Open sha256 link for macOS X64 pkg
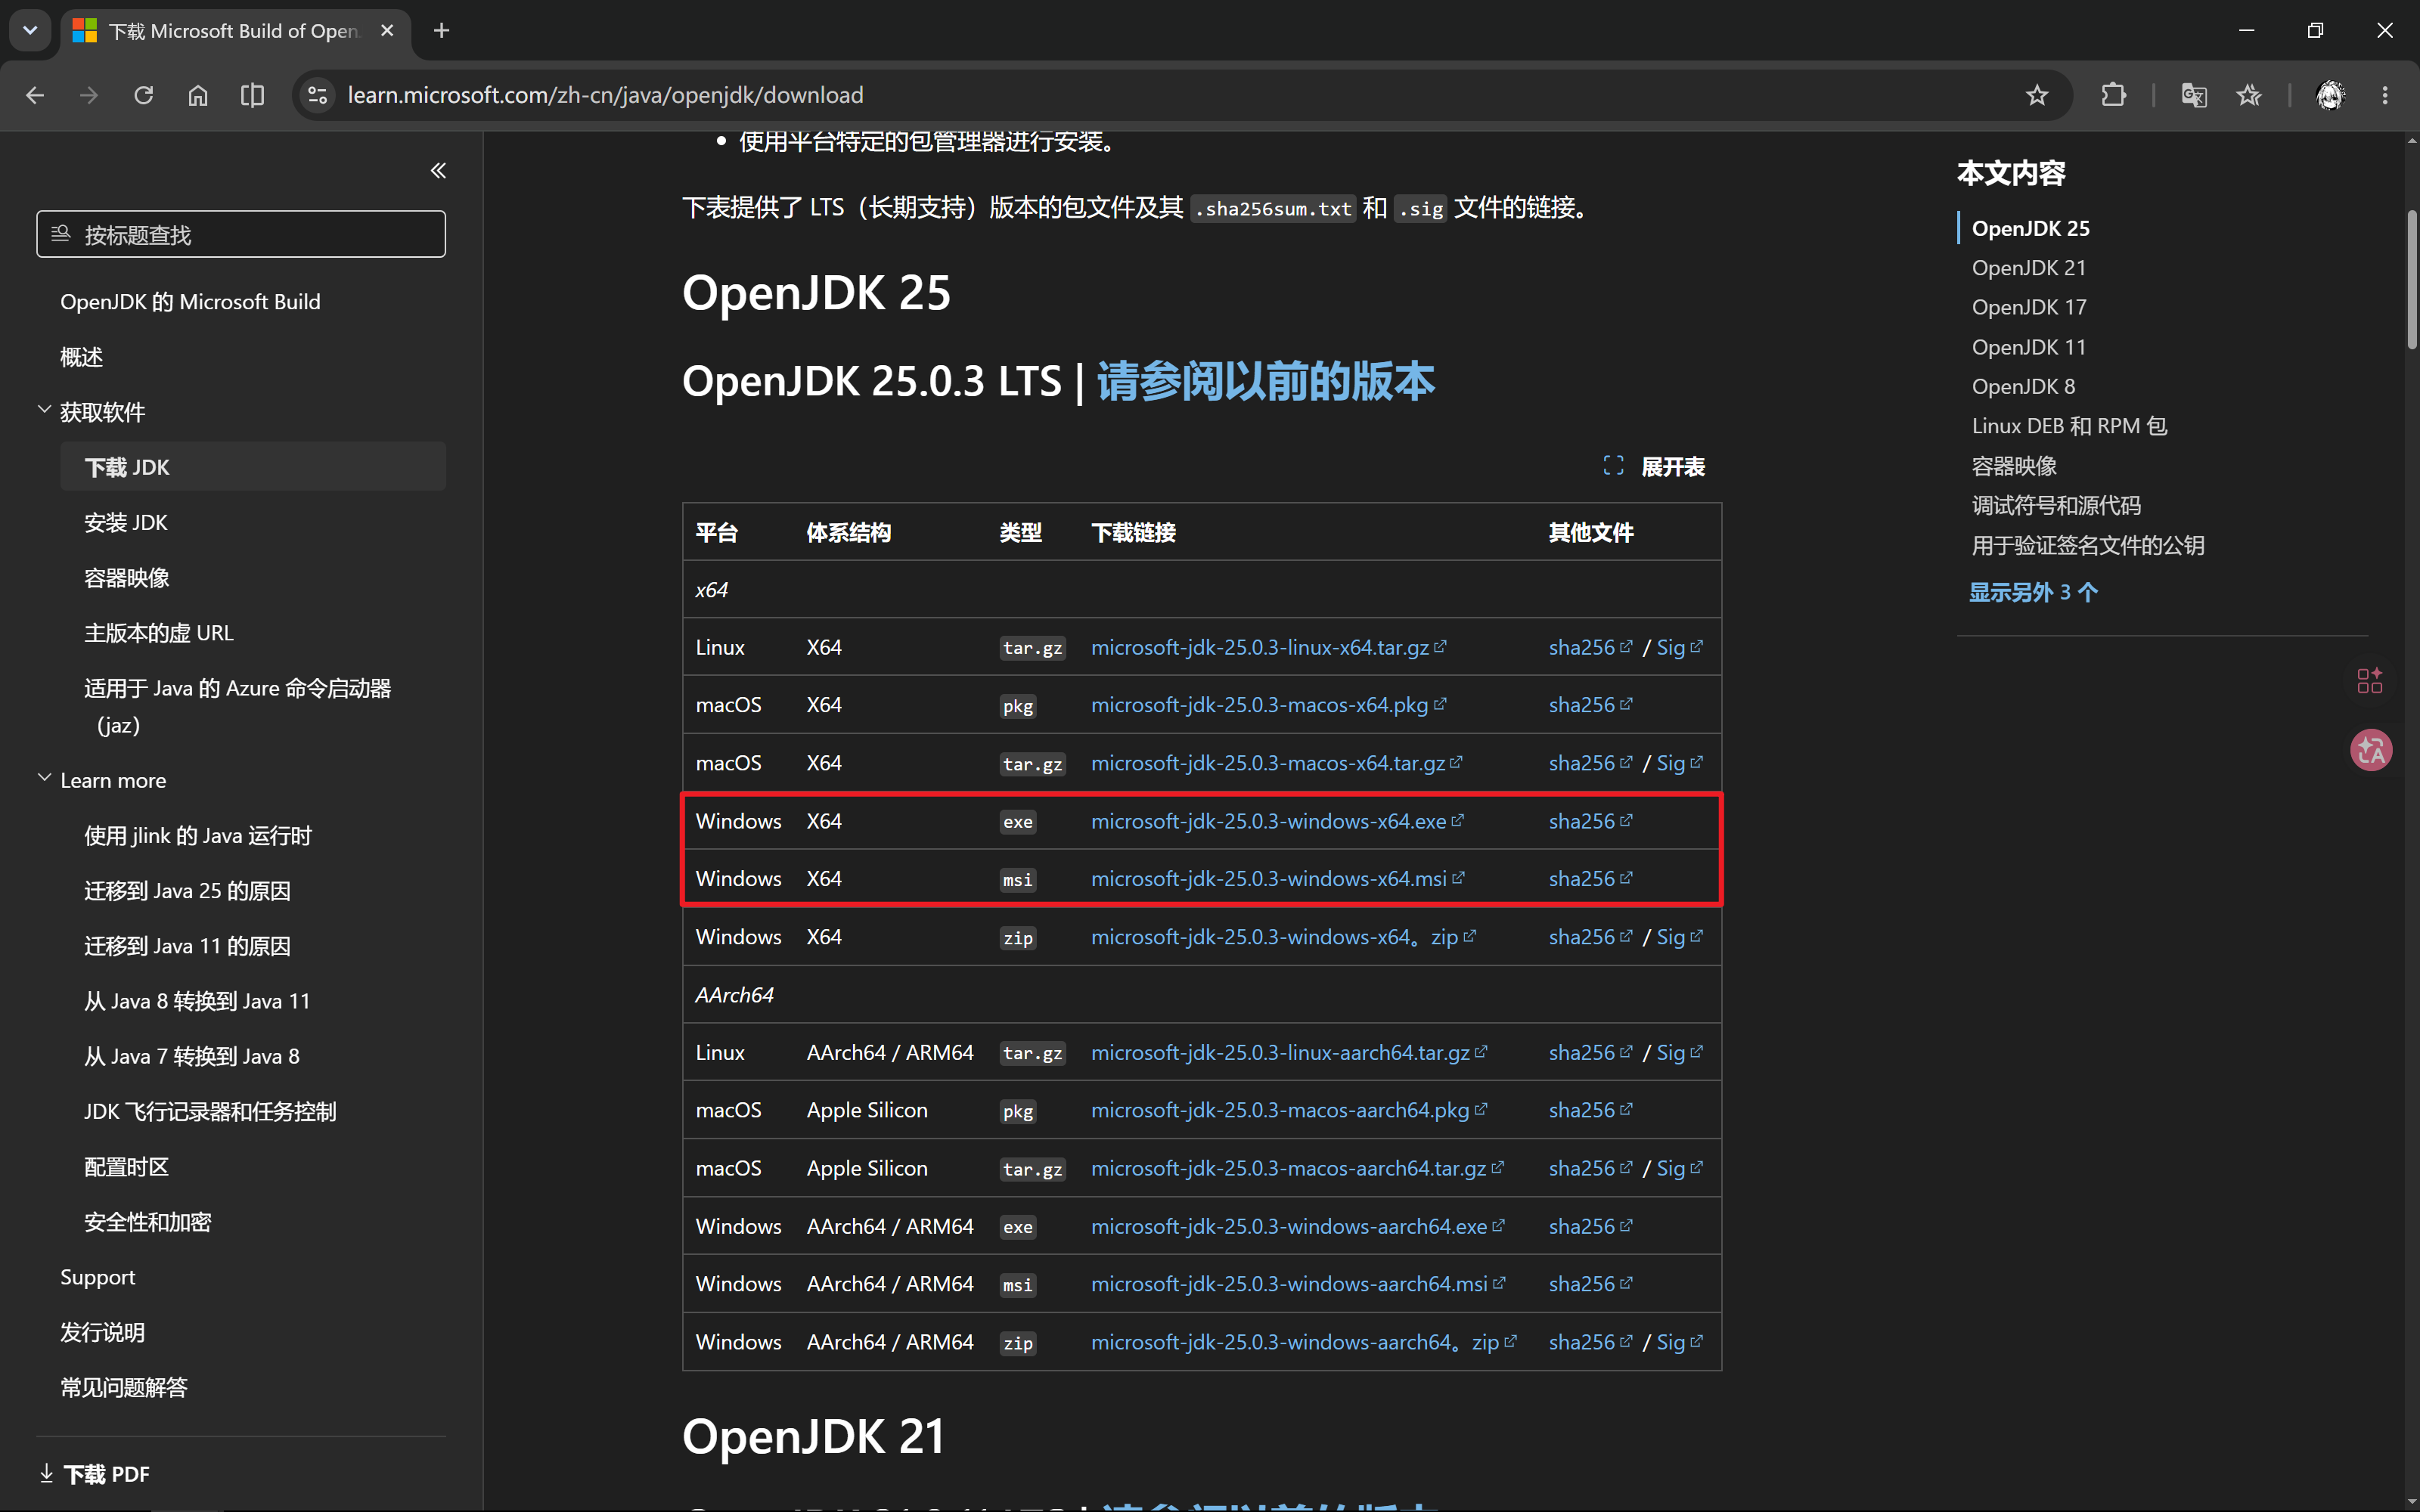Screen dimensions: 2420x1512 click(x=1590, y=705)
